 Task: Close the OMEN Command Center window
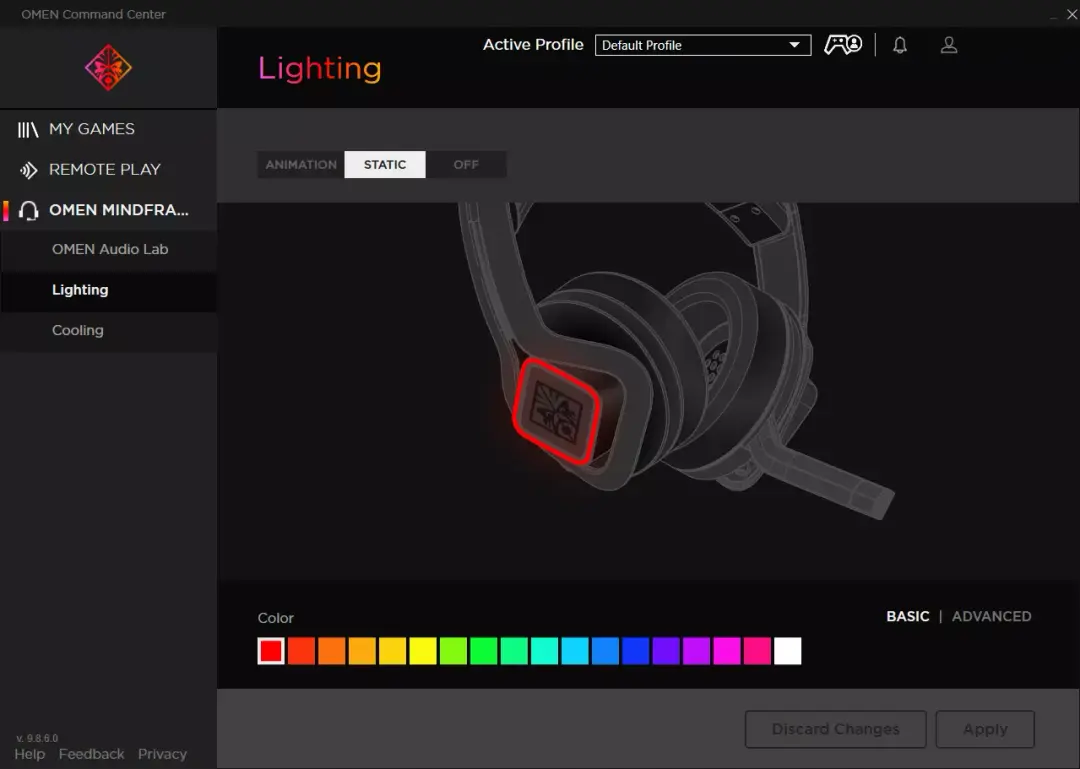pyautogui.click(x=1072, y=14)
